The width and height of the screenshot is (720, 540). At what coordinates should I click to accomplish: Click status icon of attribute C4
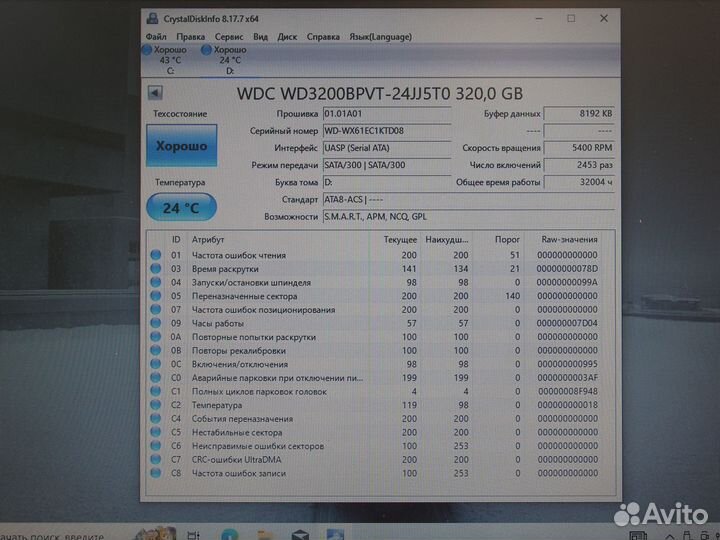pyautogui.click(x=156, y=419)
